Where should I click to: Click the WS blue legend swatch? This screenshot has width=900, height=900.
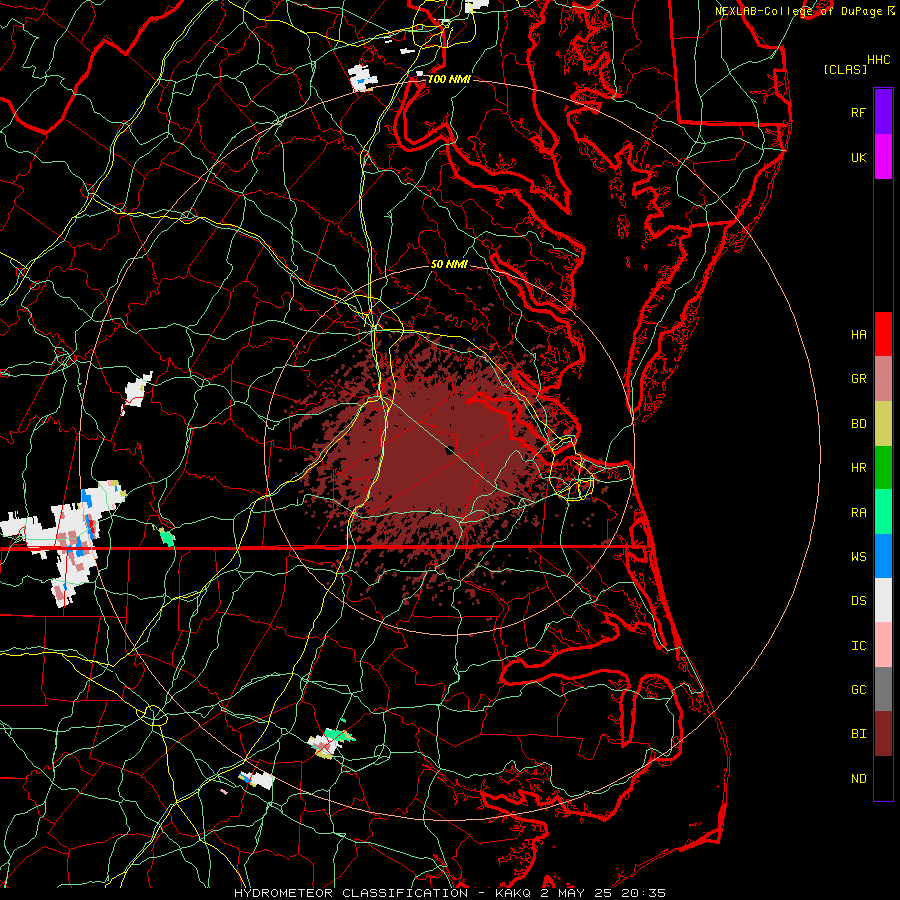[883, 556]
